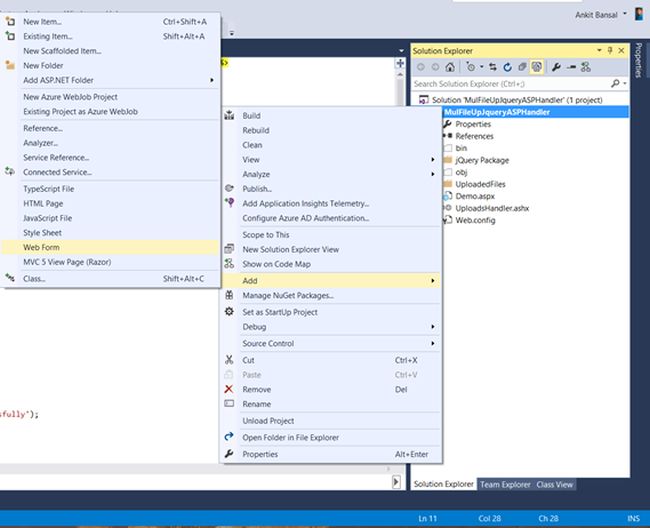Expand the highlighted Add submenu arrow
650x528 pixels.
coord(433,281)
